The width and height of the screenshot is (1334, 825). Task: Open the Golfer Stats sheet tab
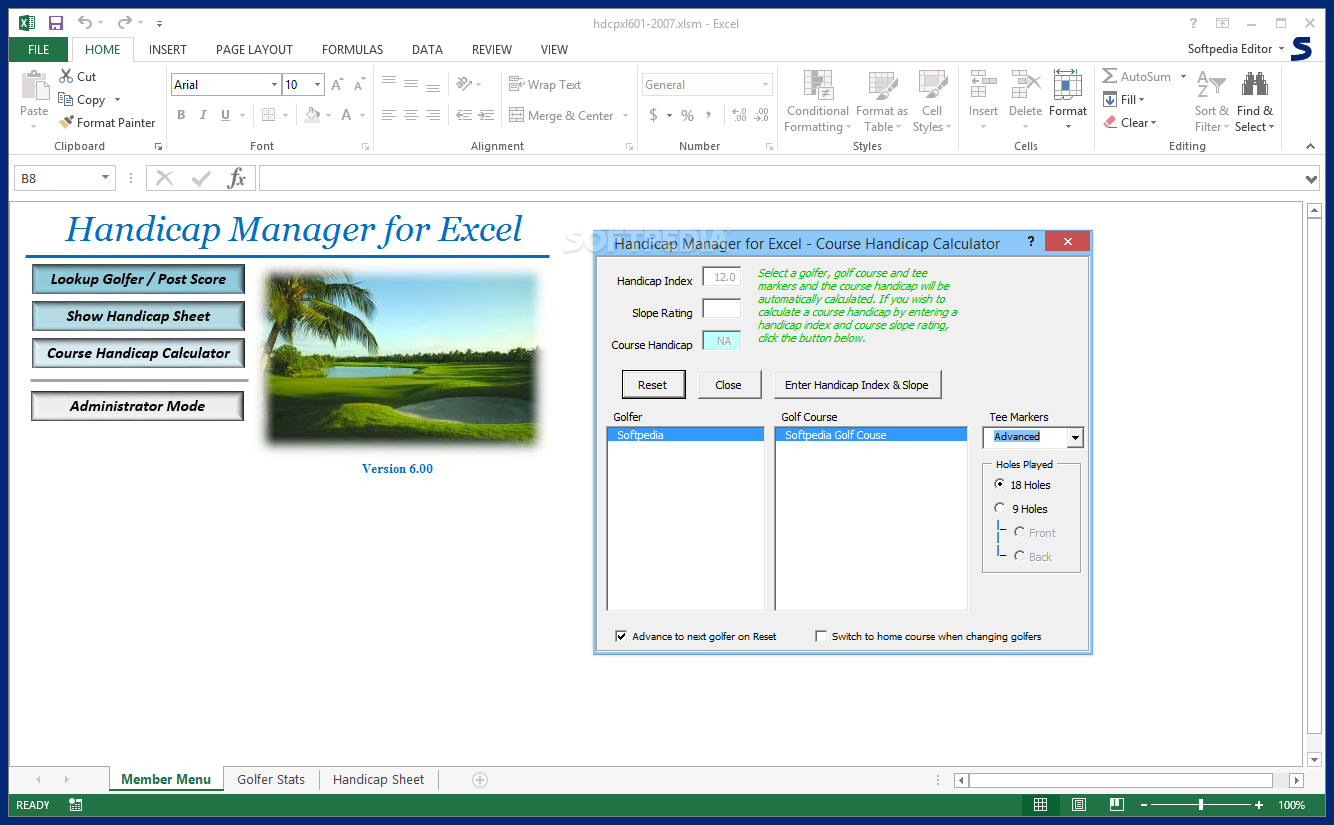click(x=271, y=780)
